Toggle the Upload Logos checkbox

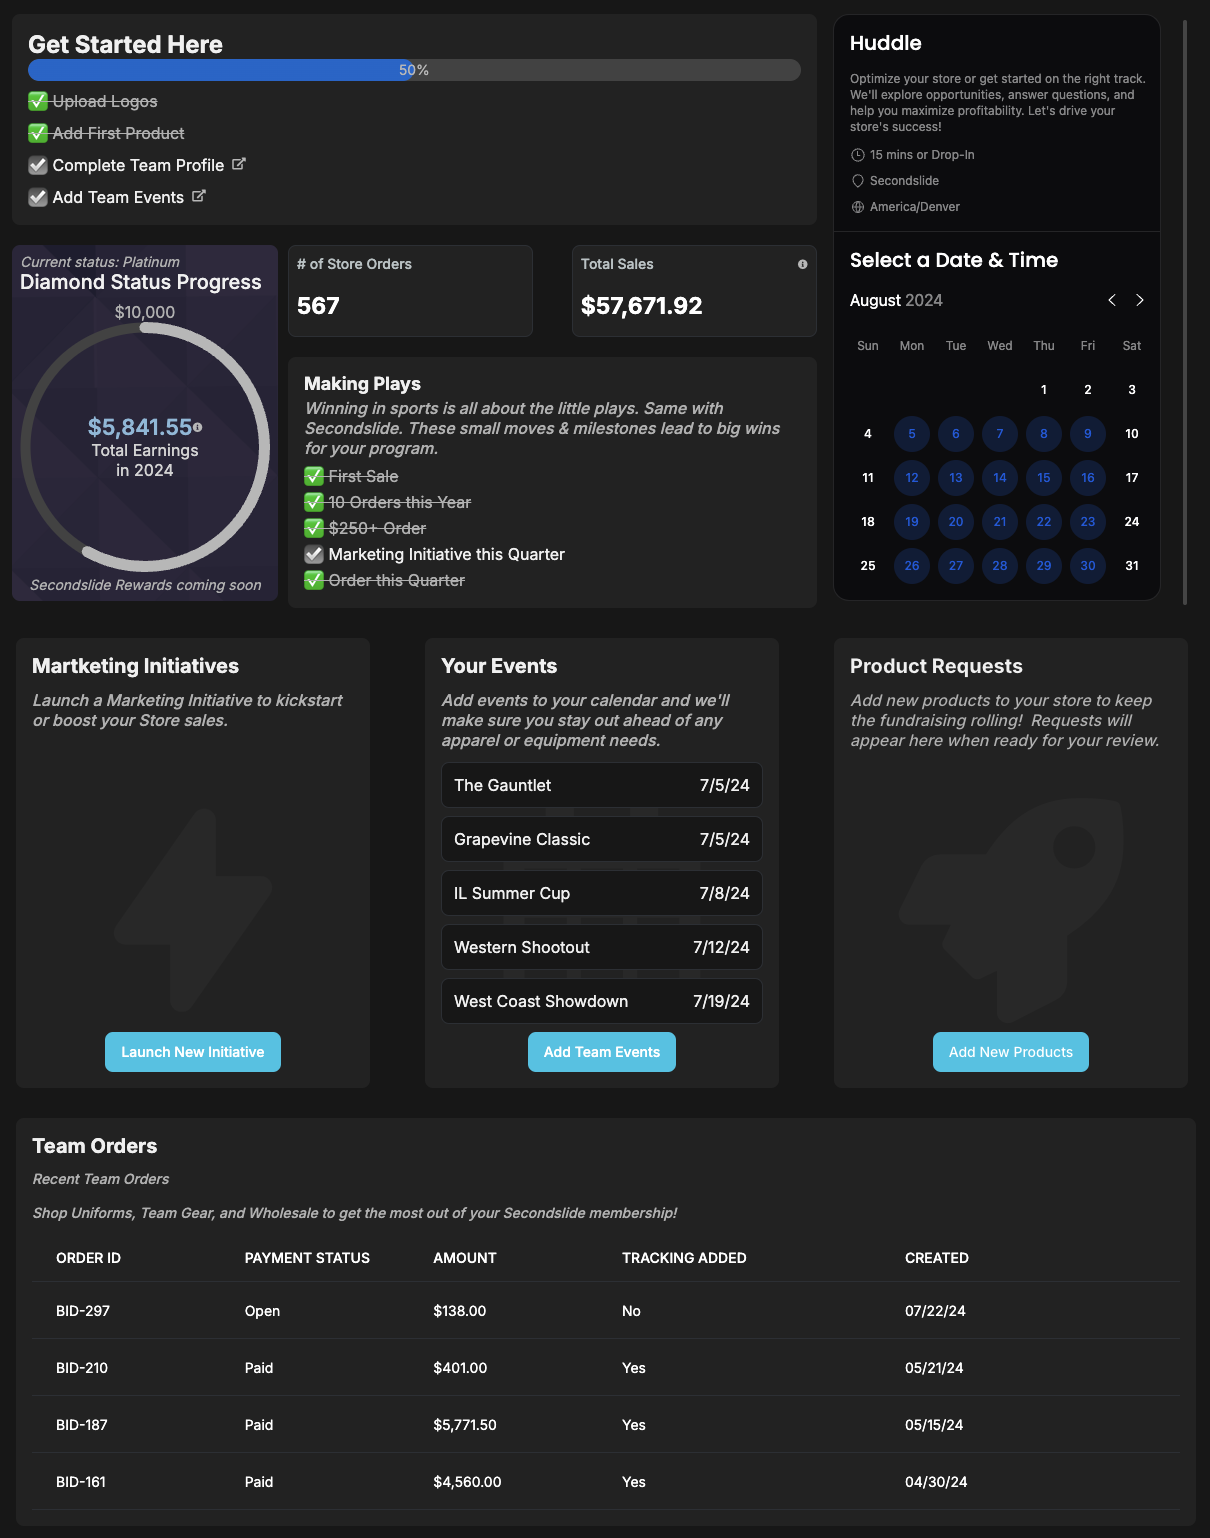pyautogui.click(x=38, y=101)
